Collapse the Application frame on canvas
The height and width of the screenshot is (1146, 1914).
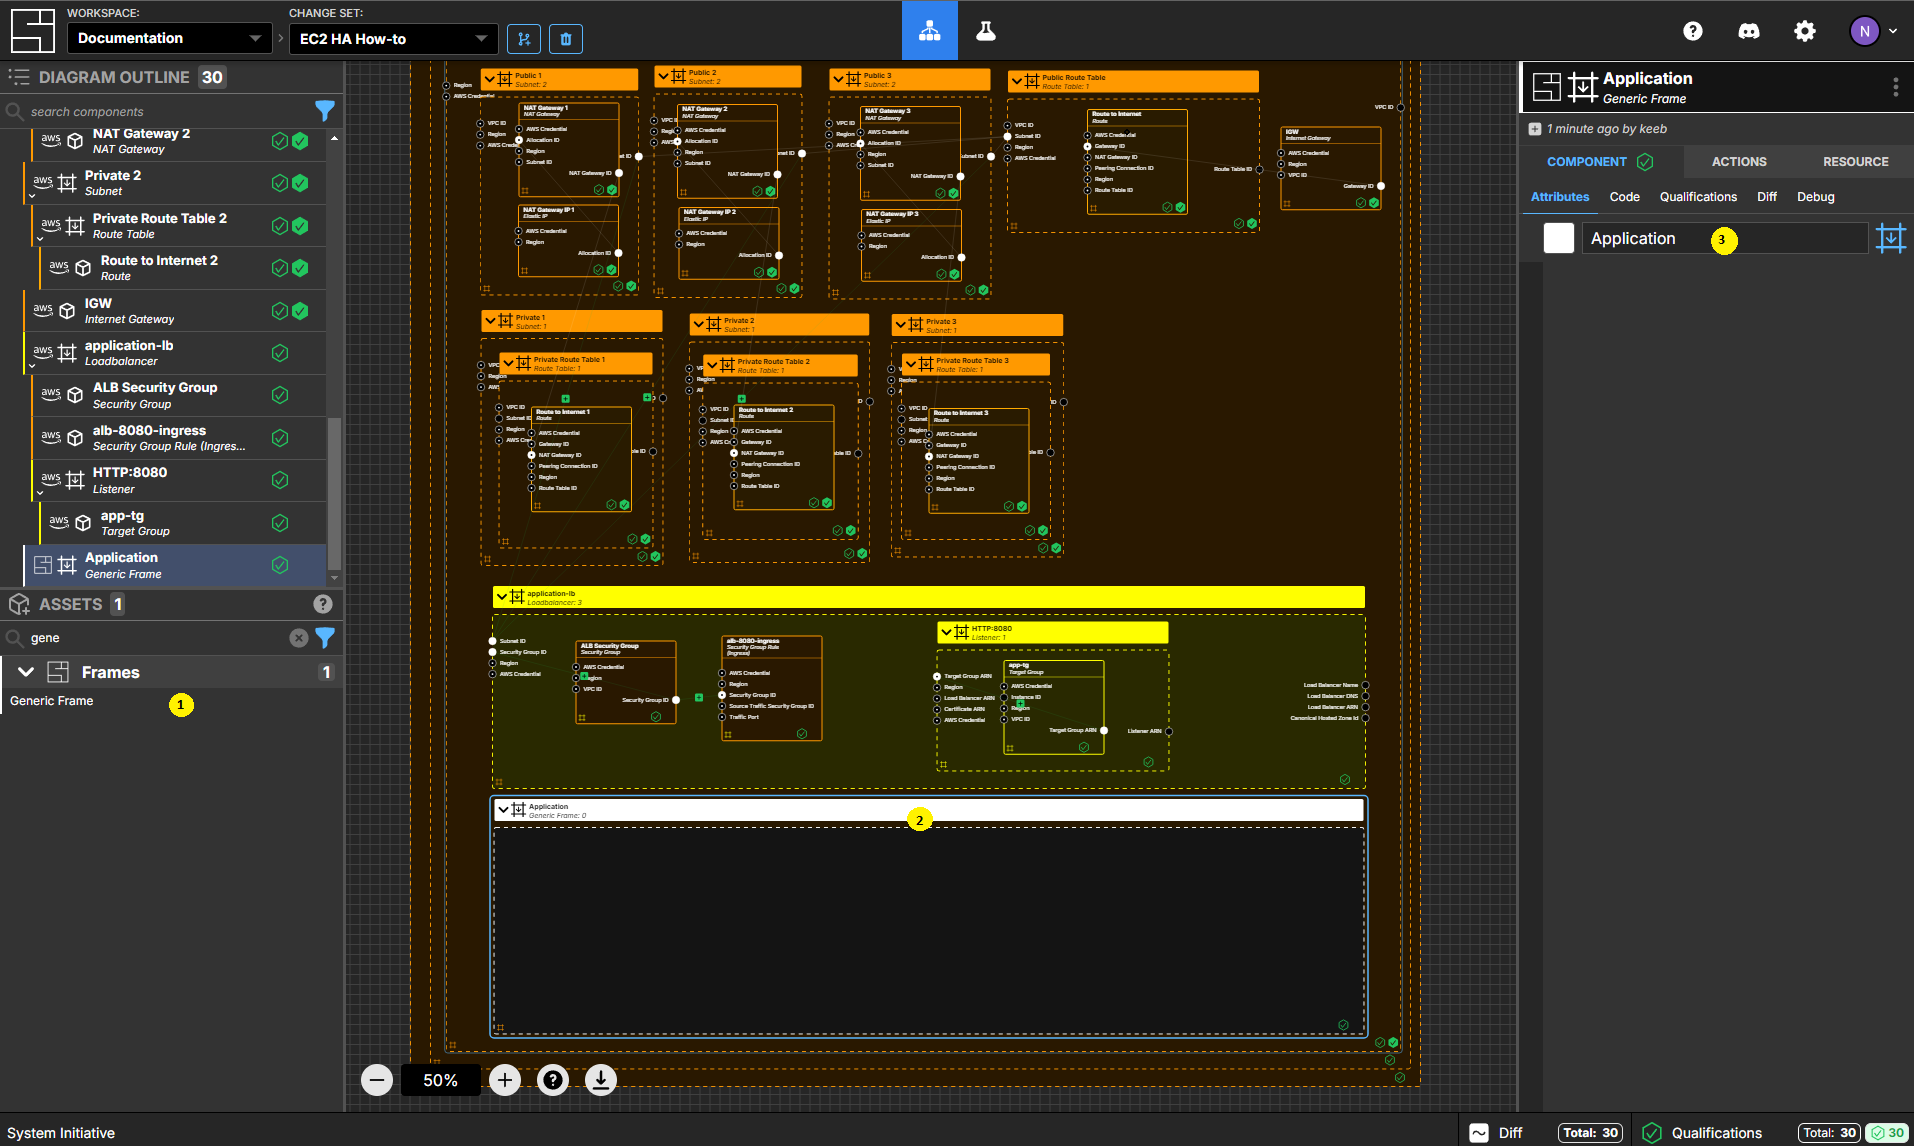(x=504, y=810)
